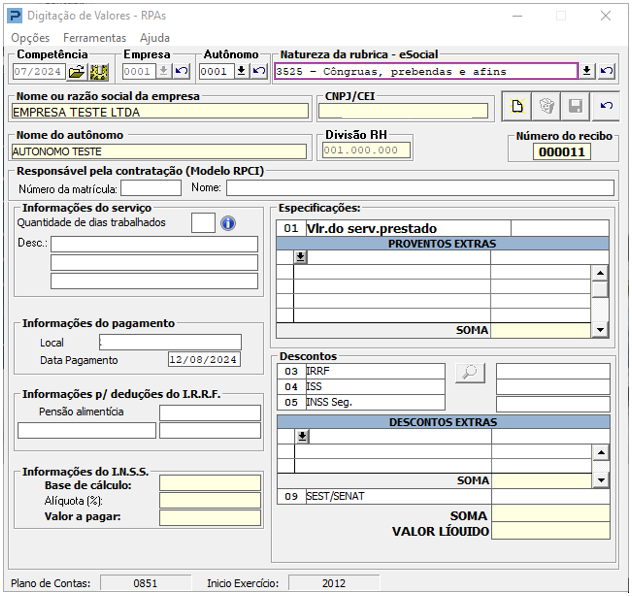Click the Empresa code field 0001

pyautogui.click(x=139, y=72)
